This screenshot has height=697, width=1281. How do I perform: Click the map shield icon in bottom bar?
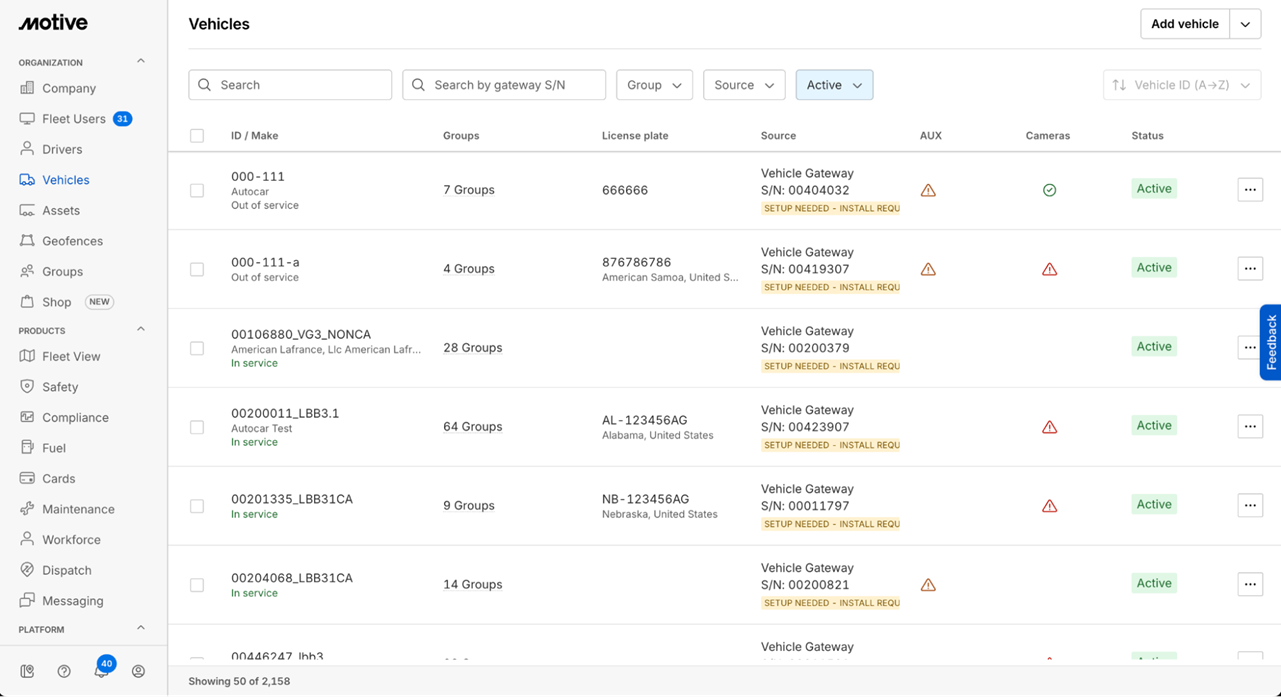[27, 671]
